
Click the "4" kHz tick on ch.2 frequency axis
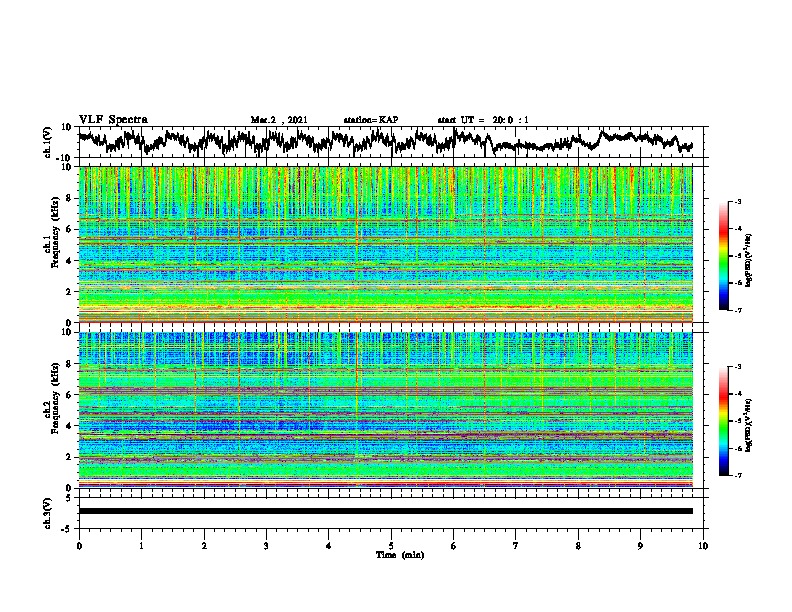(70, 426)
